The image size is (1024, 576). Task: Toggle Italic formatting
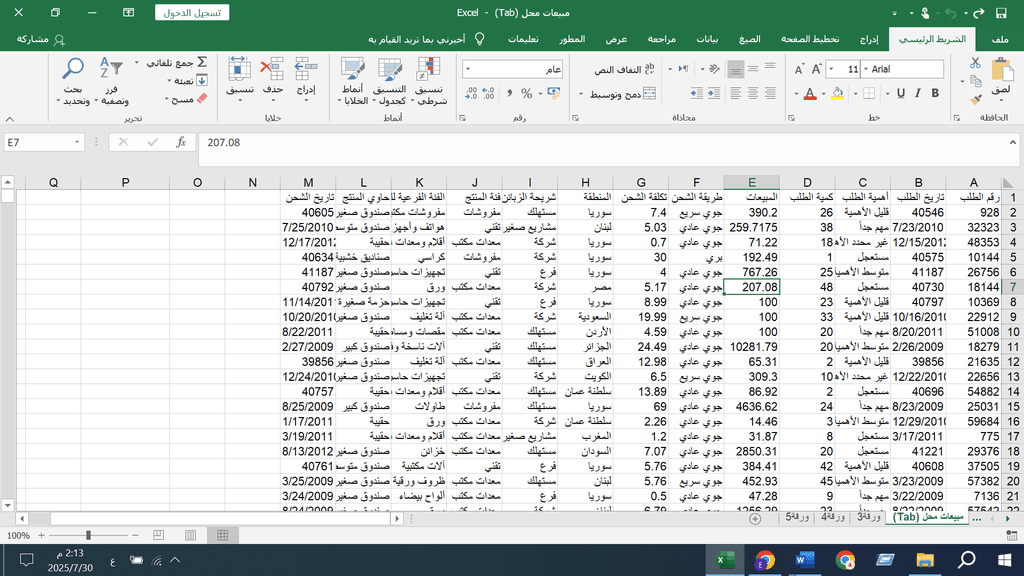pos(918,94)
